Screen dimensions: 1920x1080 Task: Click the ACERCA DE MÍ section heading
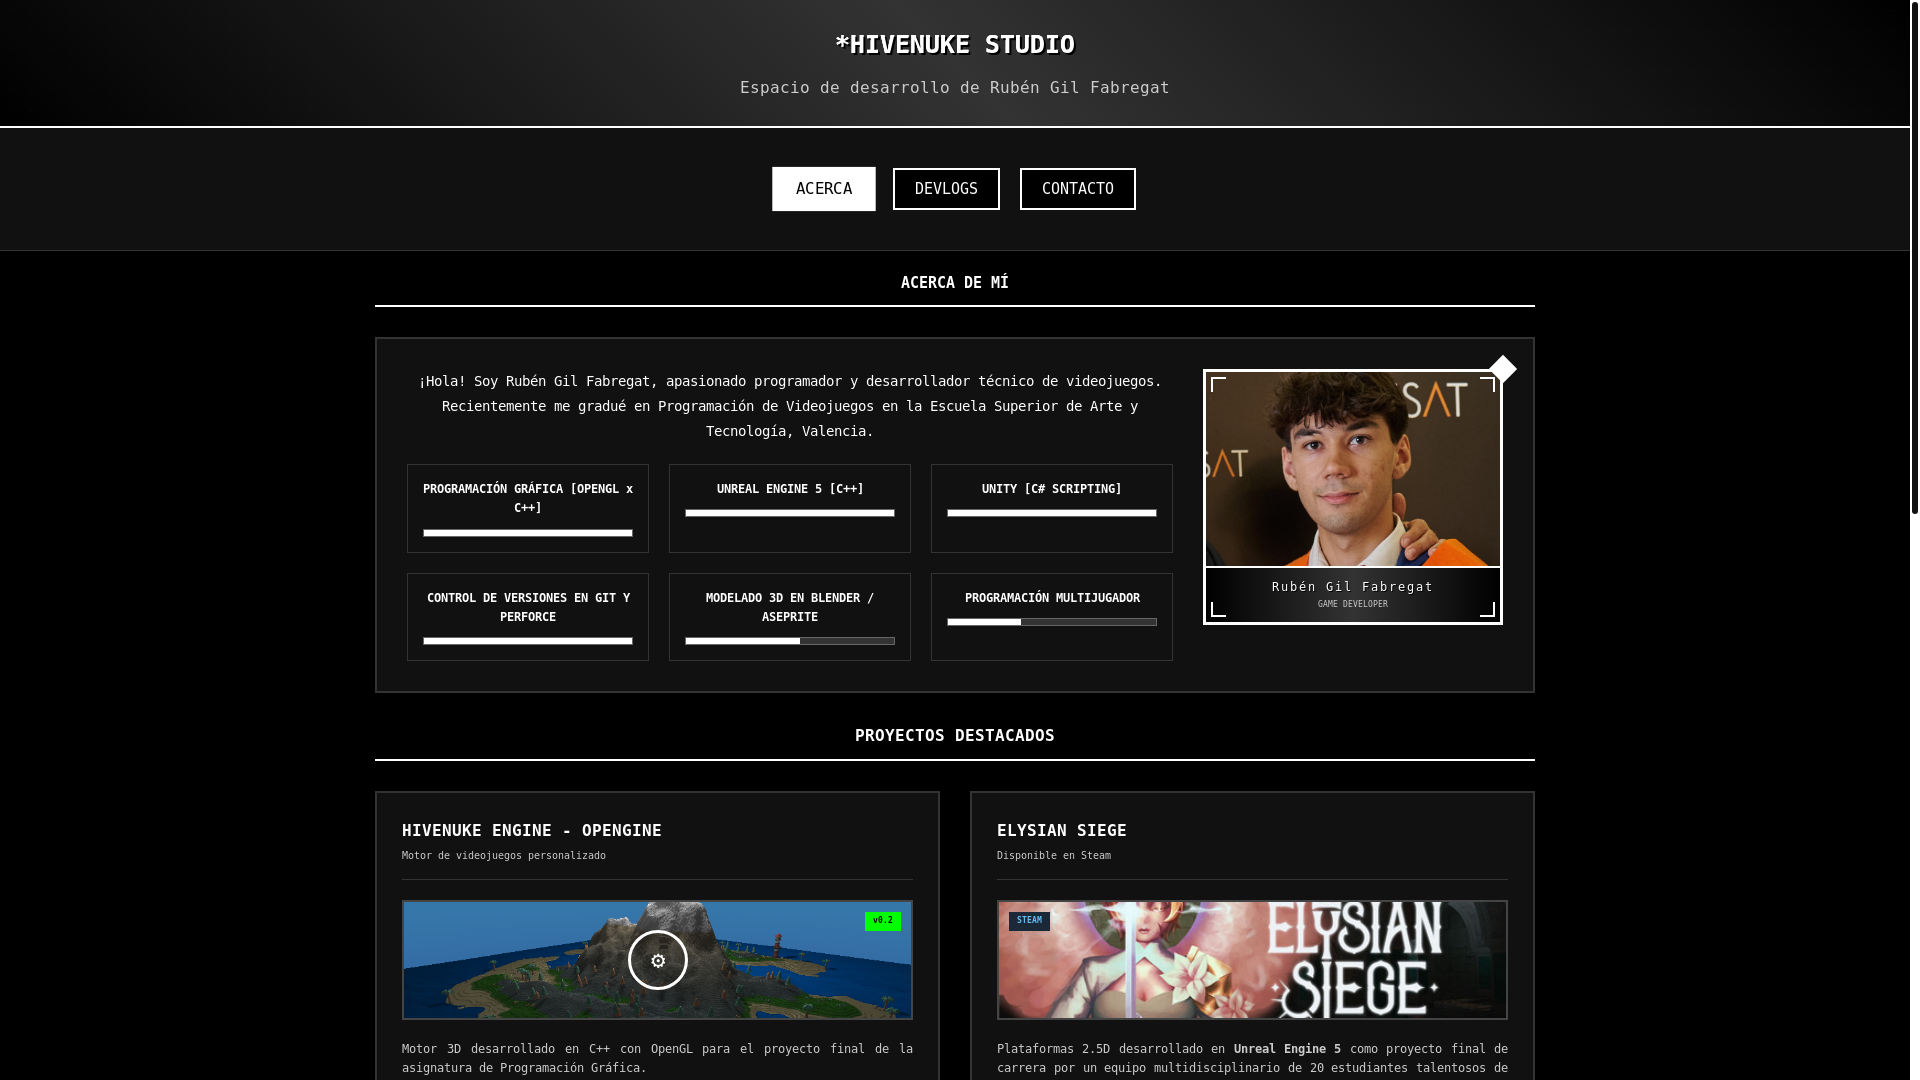click(955, 283)
